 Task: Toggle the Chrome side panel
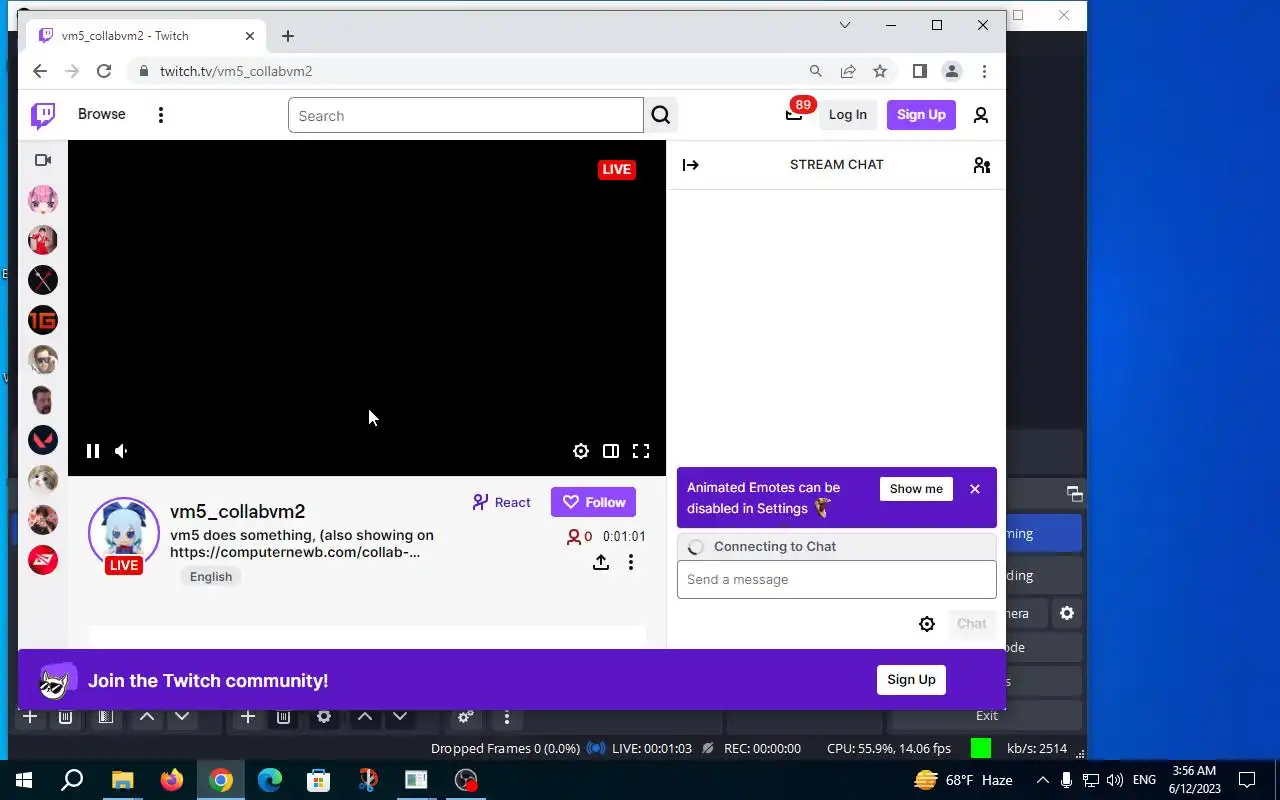(x=920, y=71)
